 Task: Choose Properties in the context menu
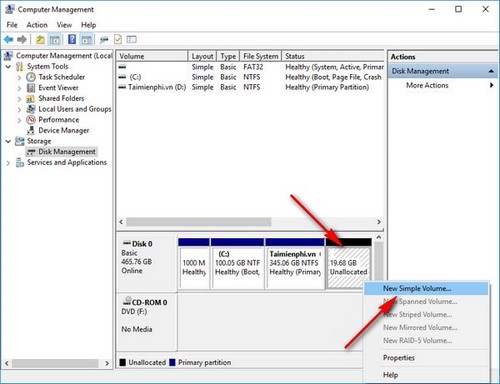tap(426, 358)
